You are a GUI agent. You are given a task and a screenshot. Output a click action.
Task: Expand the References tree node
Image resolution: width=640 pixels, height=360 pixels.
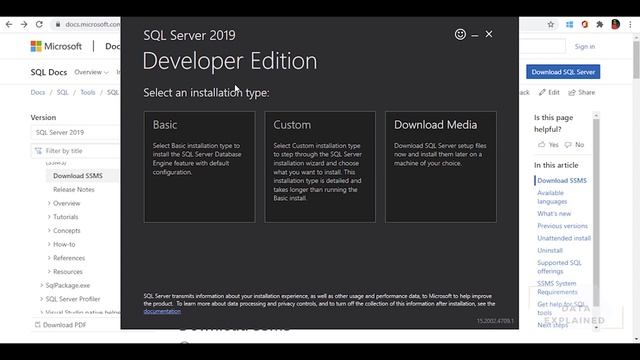pos(49,258)
